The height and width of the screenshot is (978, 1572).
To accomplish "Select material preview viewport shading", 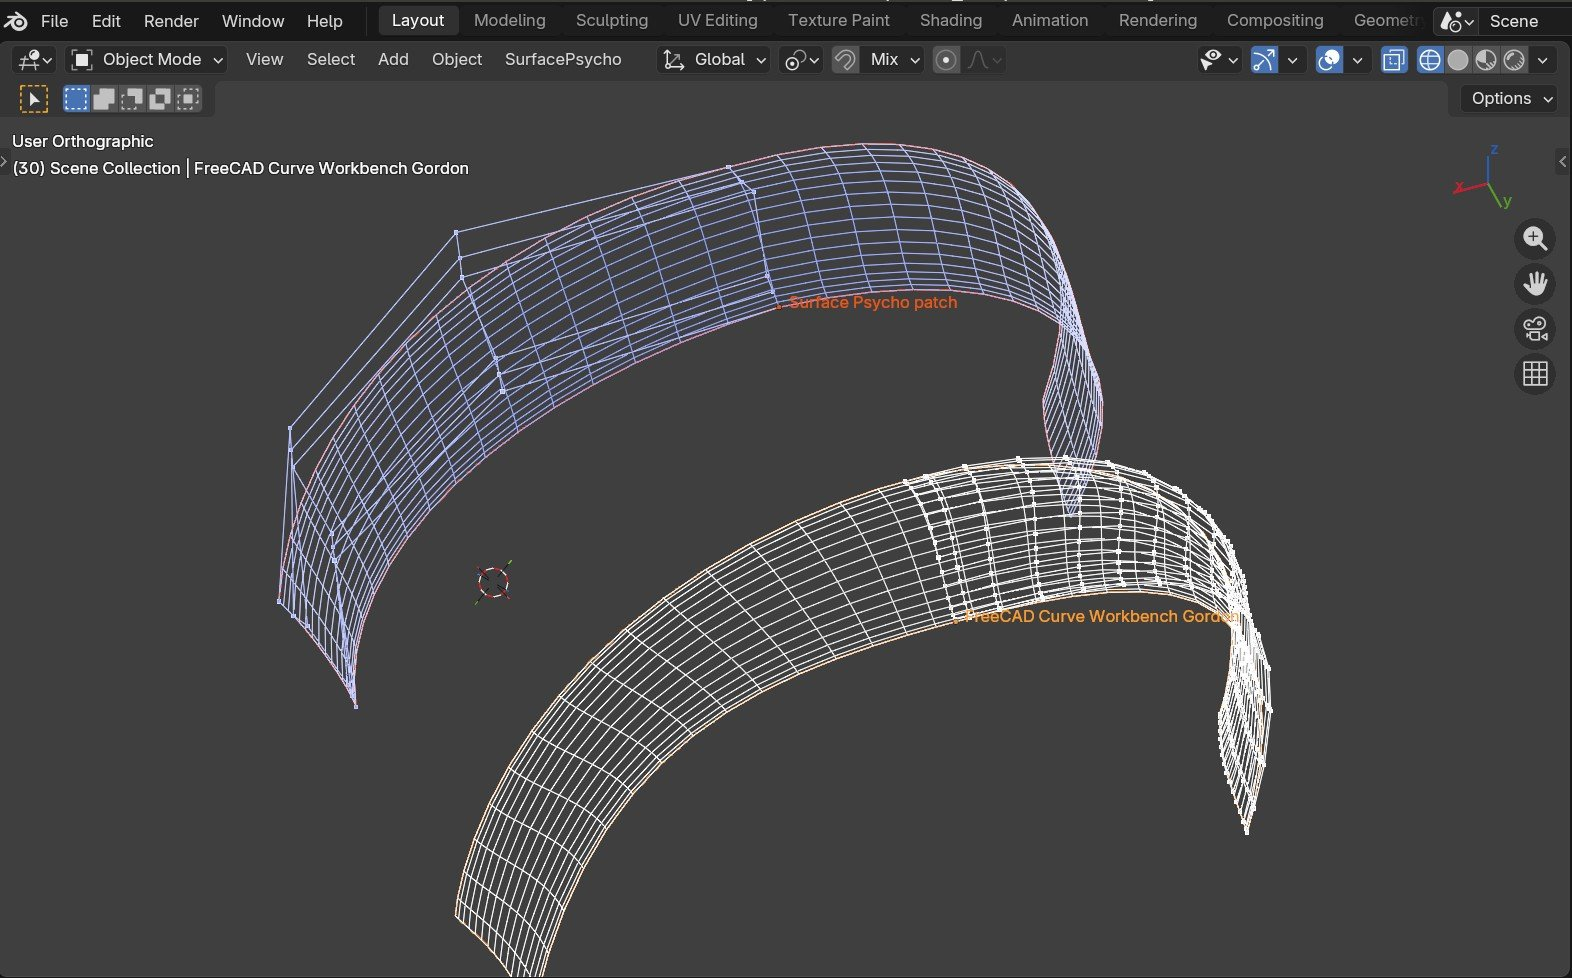I will click(1486, 60).
